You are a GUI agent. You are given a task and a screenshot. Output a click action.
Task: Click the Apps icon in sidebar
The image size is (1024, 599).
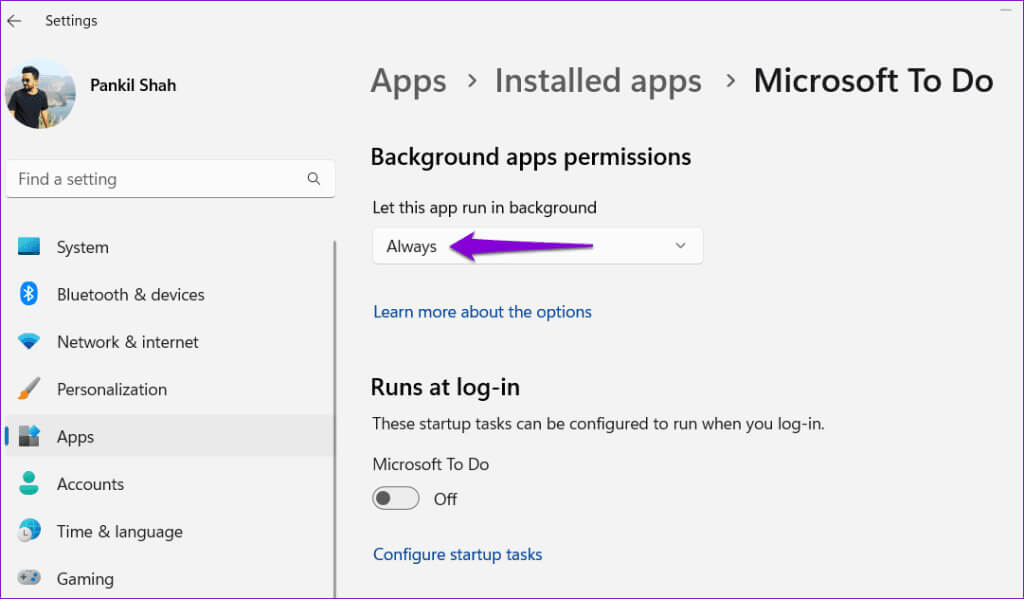29,436
